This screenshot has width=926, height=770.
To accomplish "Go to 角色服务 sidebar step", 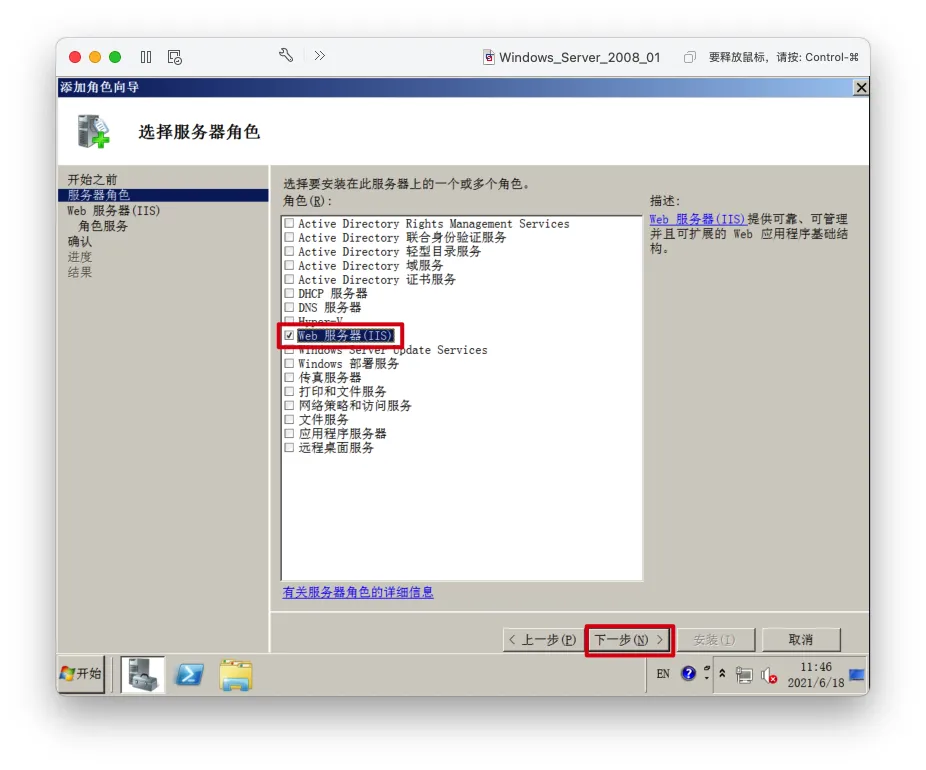I will 103,226.
